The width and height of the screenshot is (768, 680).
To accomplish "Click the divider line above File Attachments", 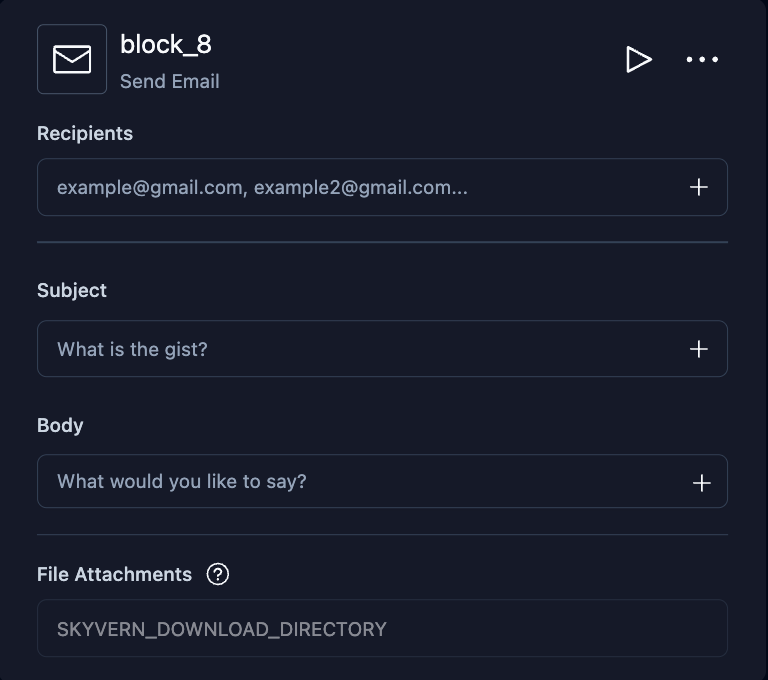I will tap(382, 535).
